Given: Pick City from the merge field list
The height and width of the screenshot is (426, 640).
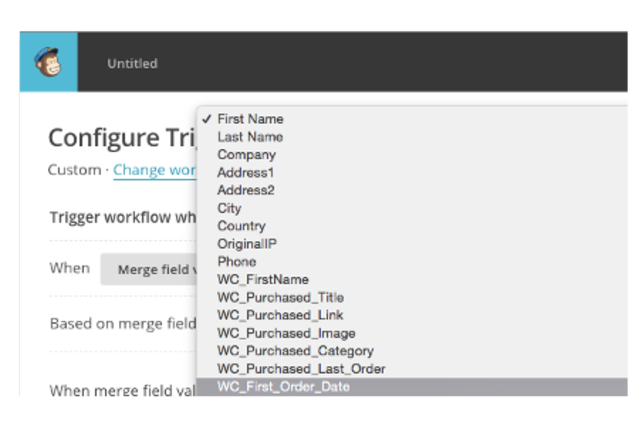Looking at the screenshot, I should pyautogui.click(x=412, y=208).
